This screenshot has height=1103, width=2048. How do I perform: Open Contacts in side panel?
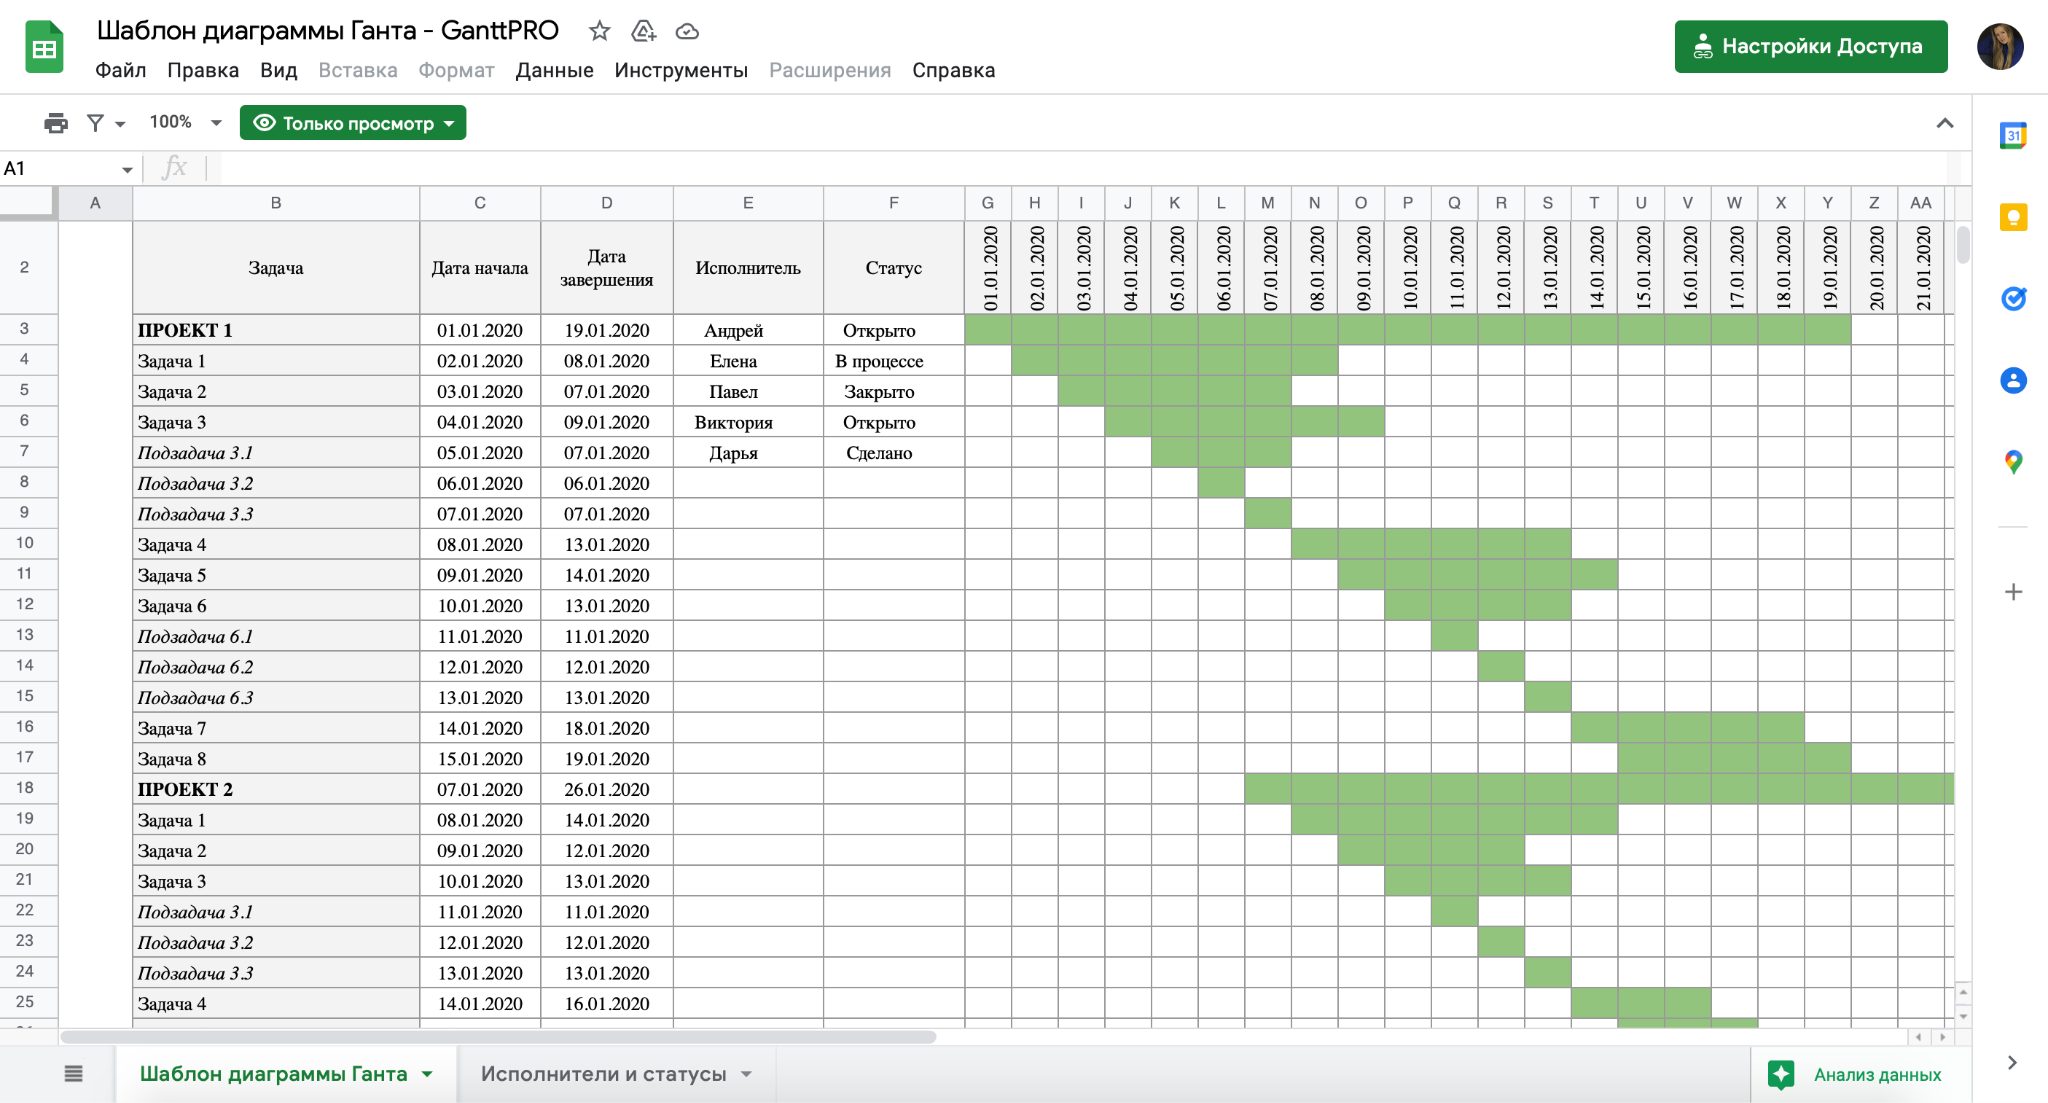click(2012, 380)
